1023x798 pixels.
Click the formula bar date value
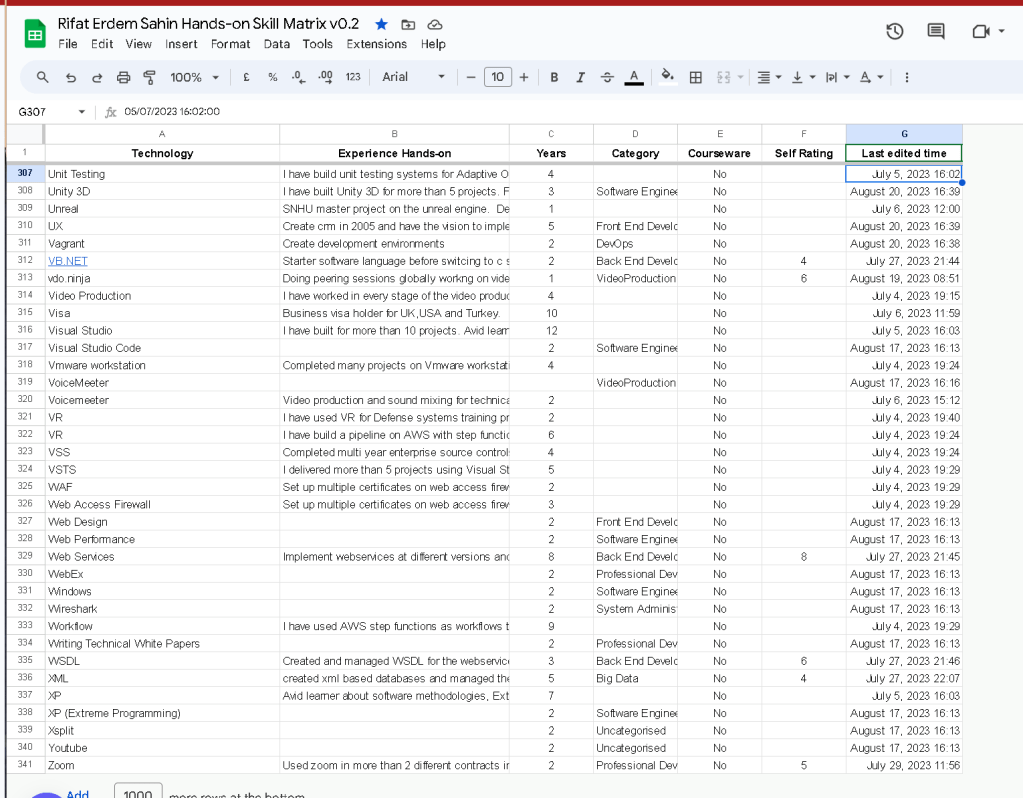pyautogui.click(x=172, y=112)
